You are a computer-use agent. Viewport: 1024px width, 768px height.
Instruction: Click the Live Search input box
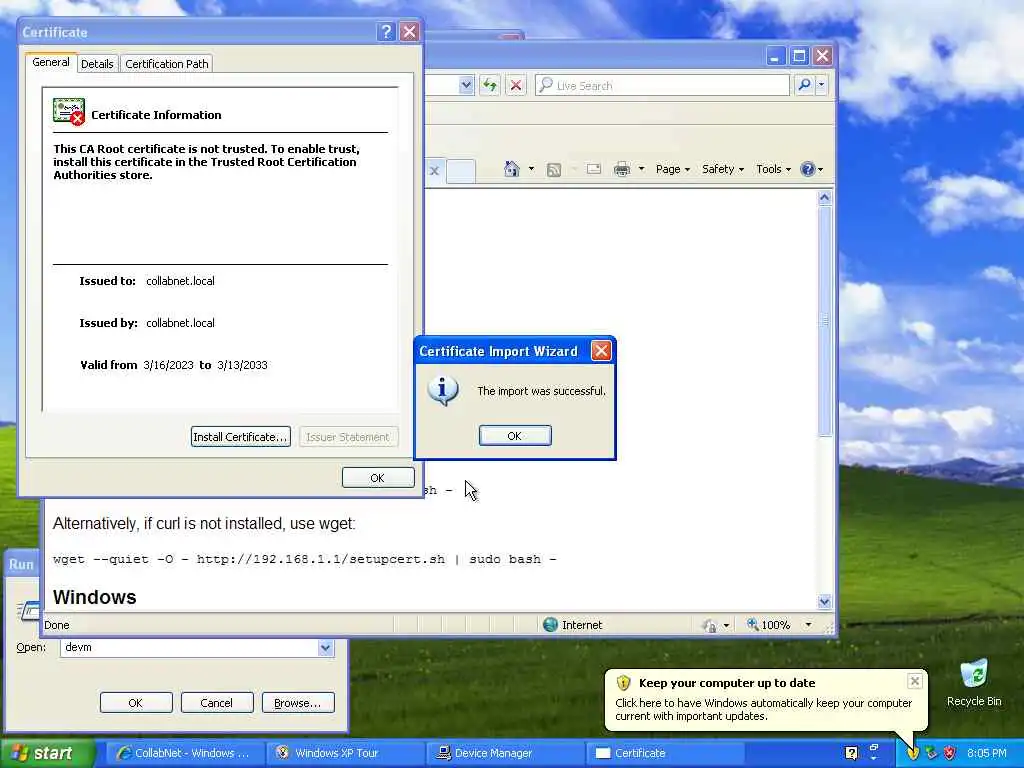tap(662, 86)
